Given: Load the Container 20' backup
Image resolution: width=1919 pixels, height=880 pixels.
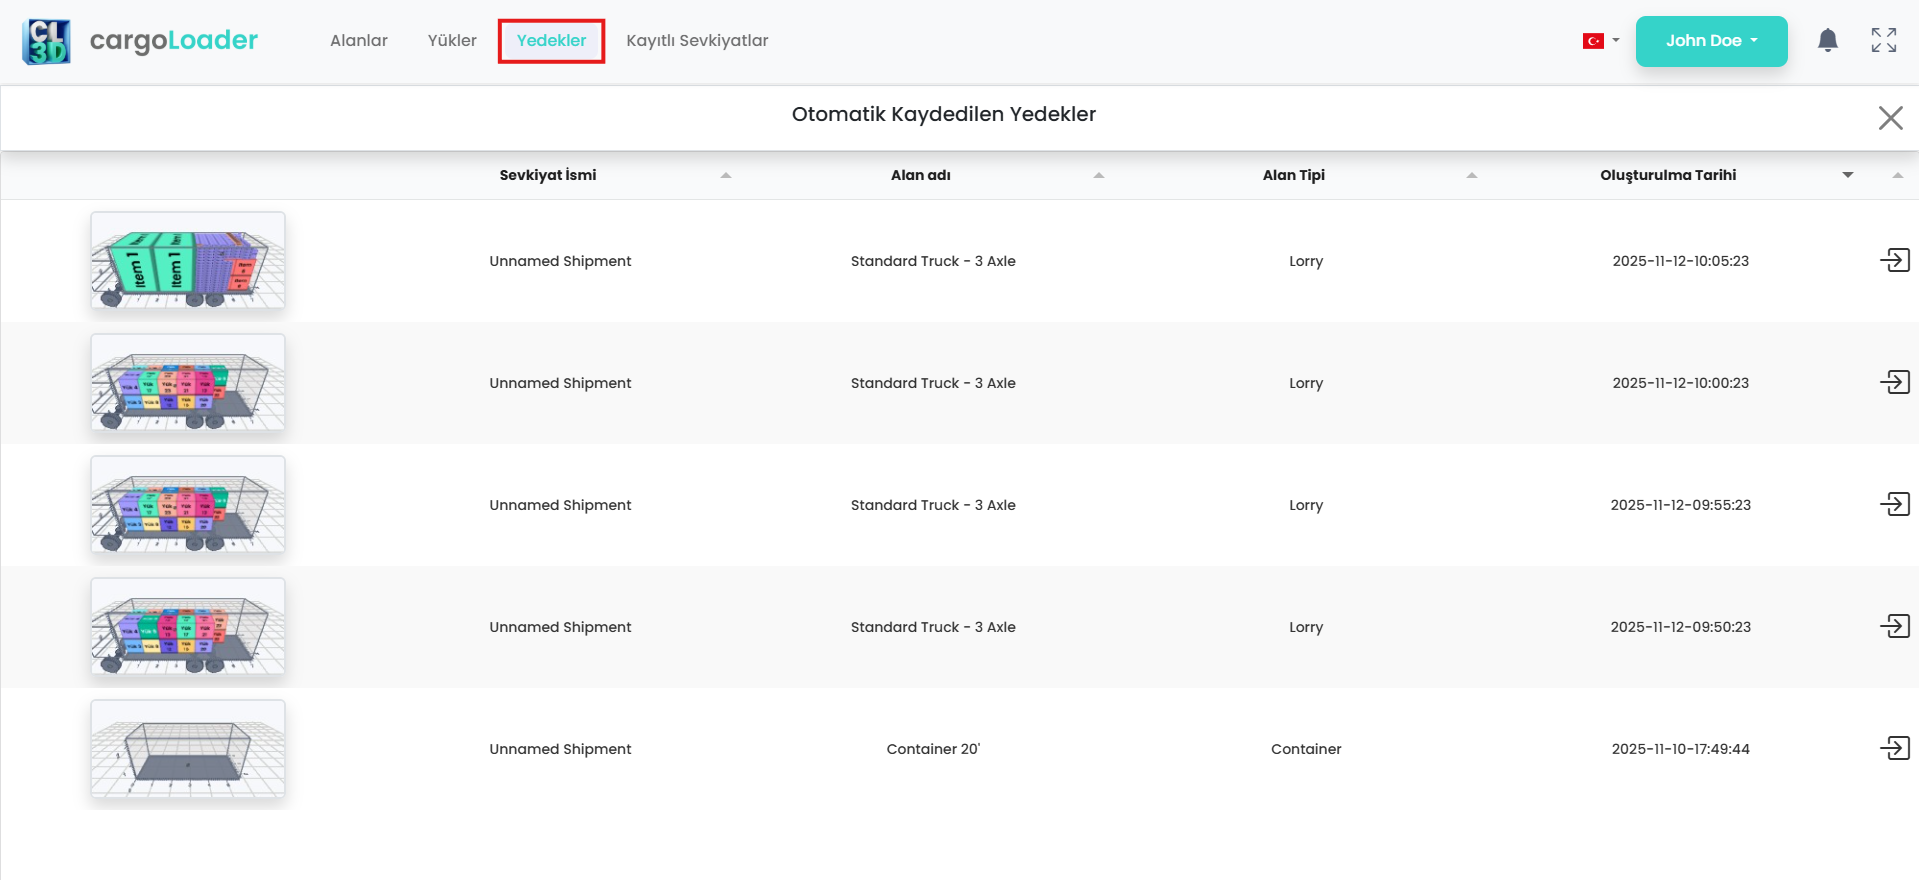Looking at the screenshot, I should click(1894, 749).
